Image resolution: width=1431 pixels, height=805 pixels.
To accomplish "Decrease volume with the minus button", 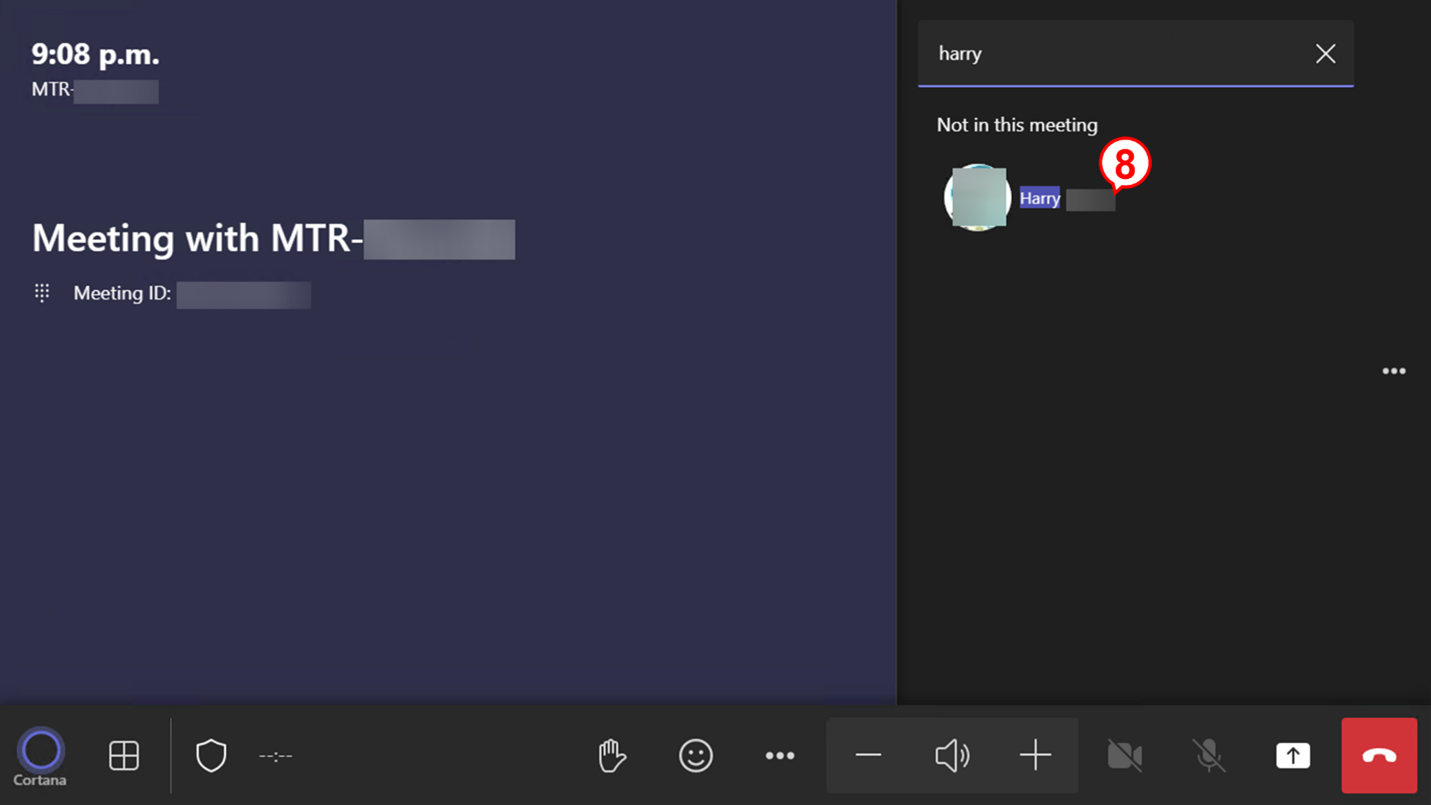I will click(868, 756).
